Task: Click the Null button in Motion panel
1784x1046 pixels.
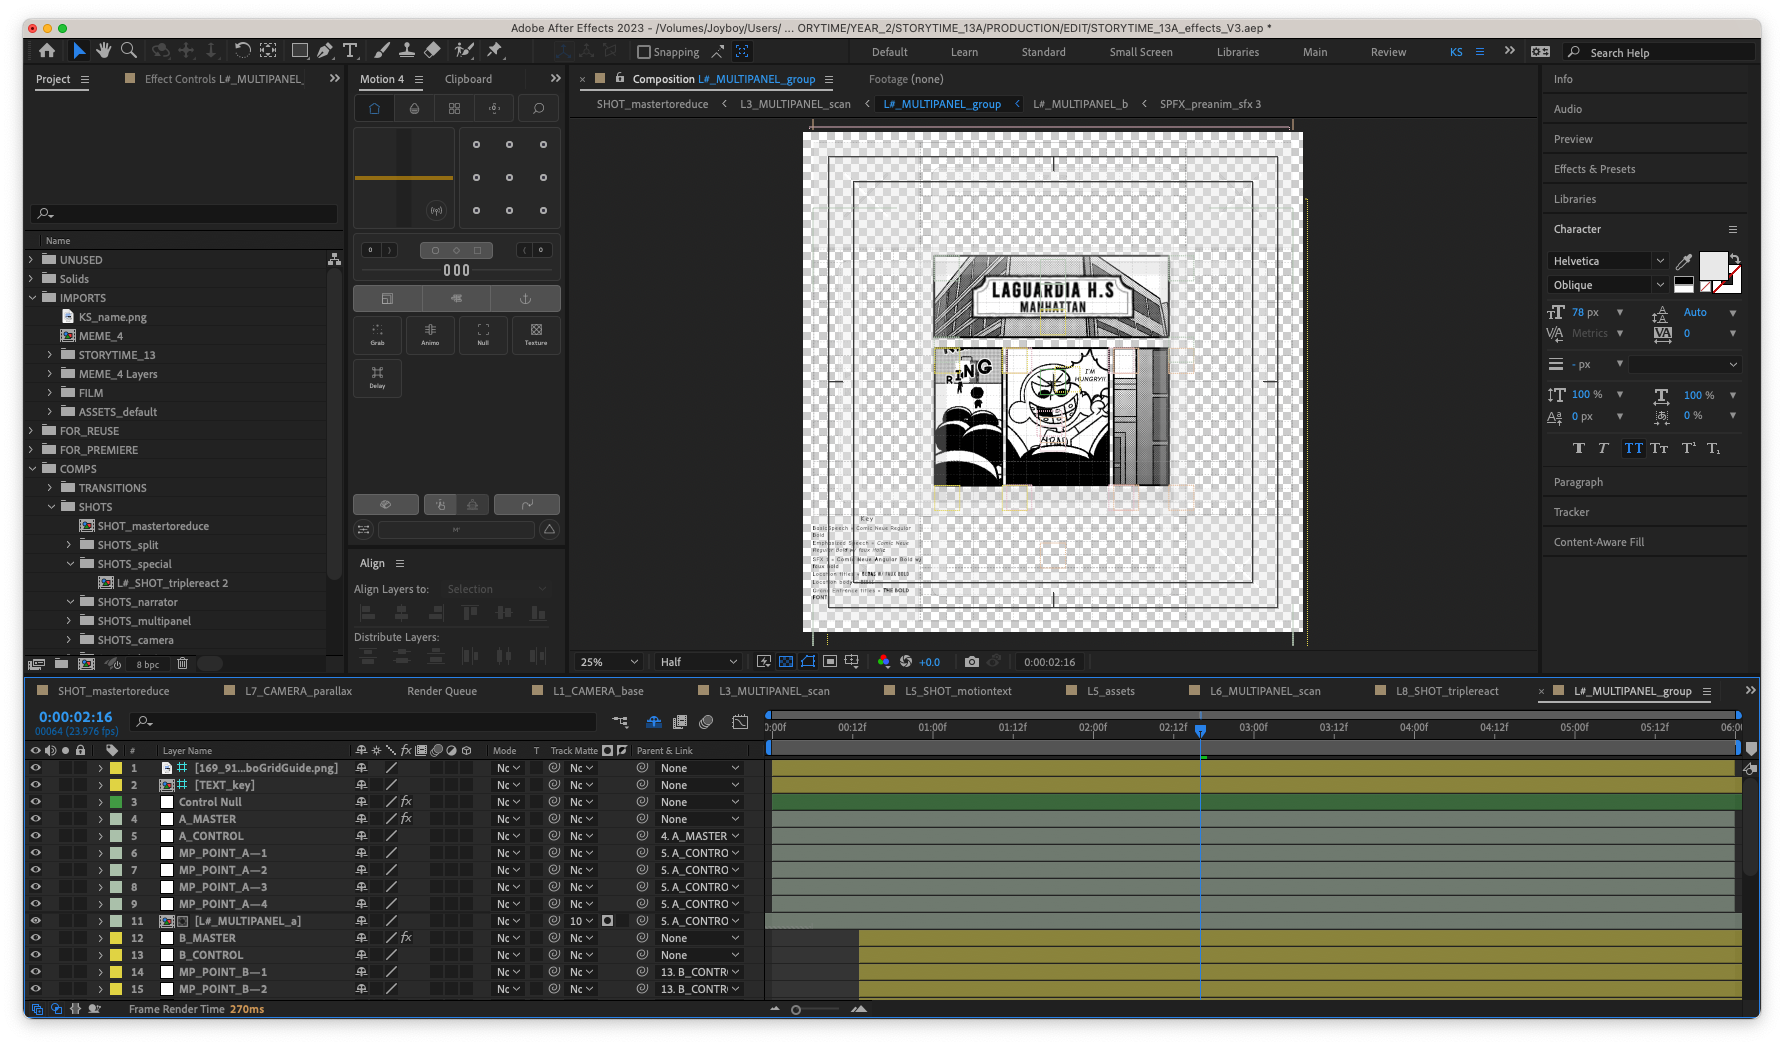Action: coord(483,335)
